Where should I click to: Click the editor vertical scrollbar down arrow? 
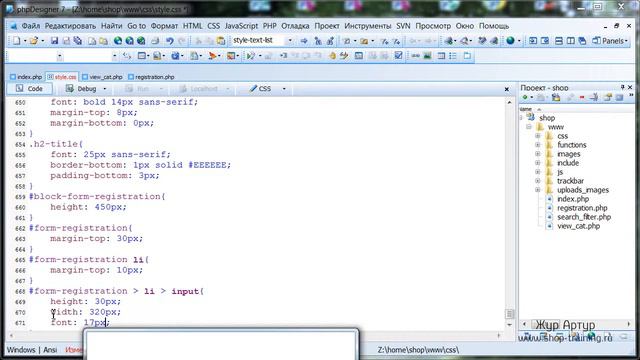509,325
